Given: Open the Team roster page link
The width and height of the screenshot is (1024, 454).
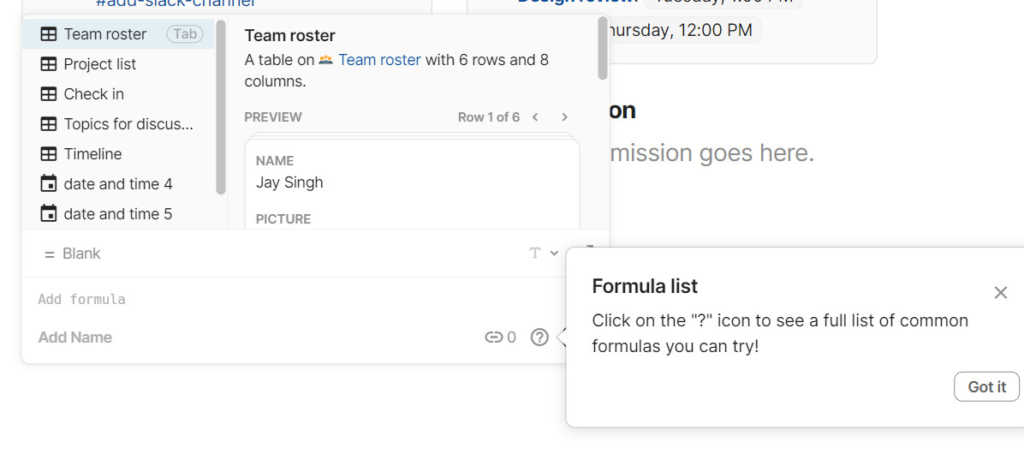Looking at the screenshot, I should tap(379, 60).
